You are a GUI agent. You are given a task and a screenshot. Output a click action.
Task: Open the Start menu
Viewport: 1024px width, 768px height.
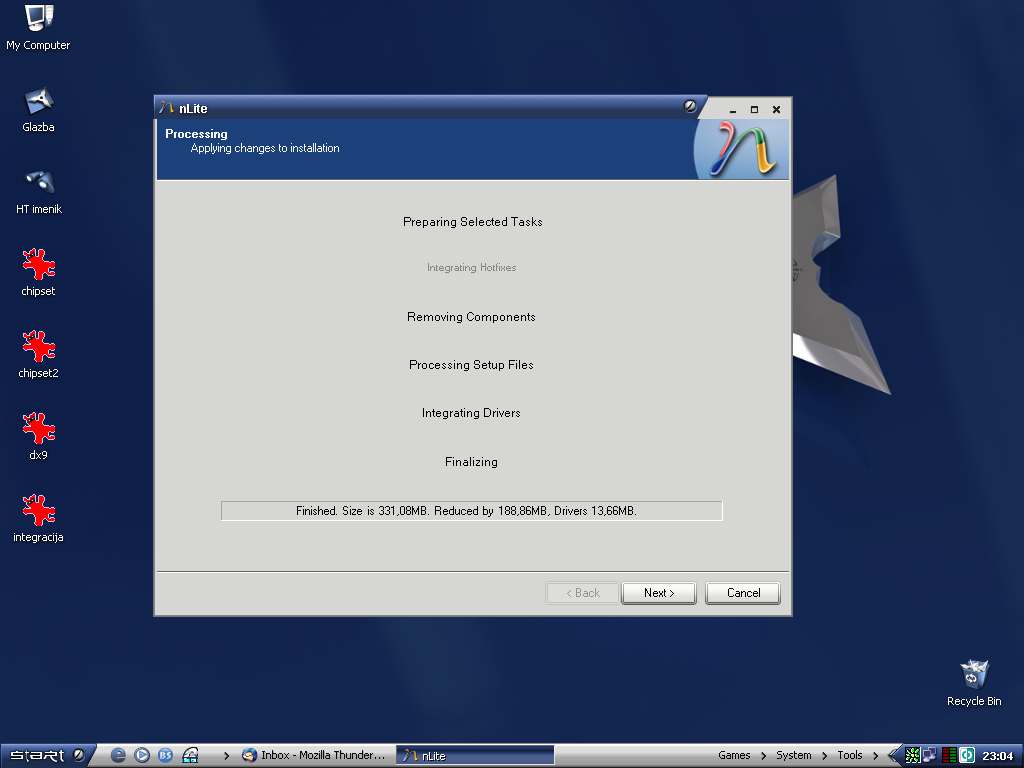[x=38, y=755]
